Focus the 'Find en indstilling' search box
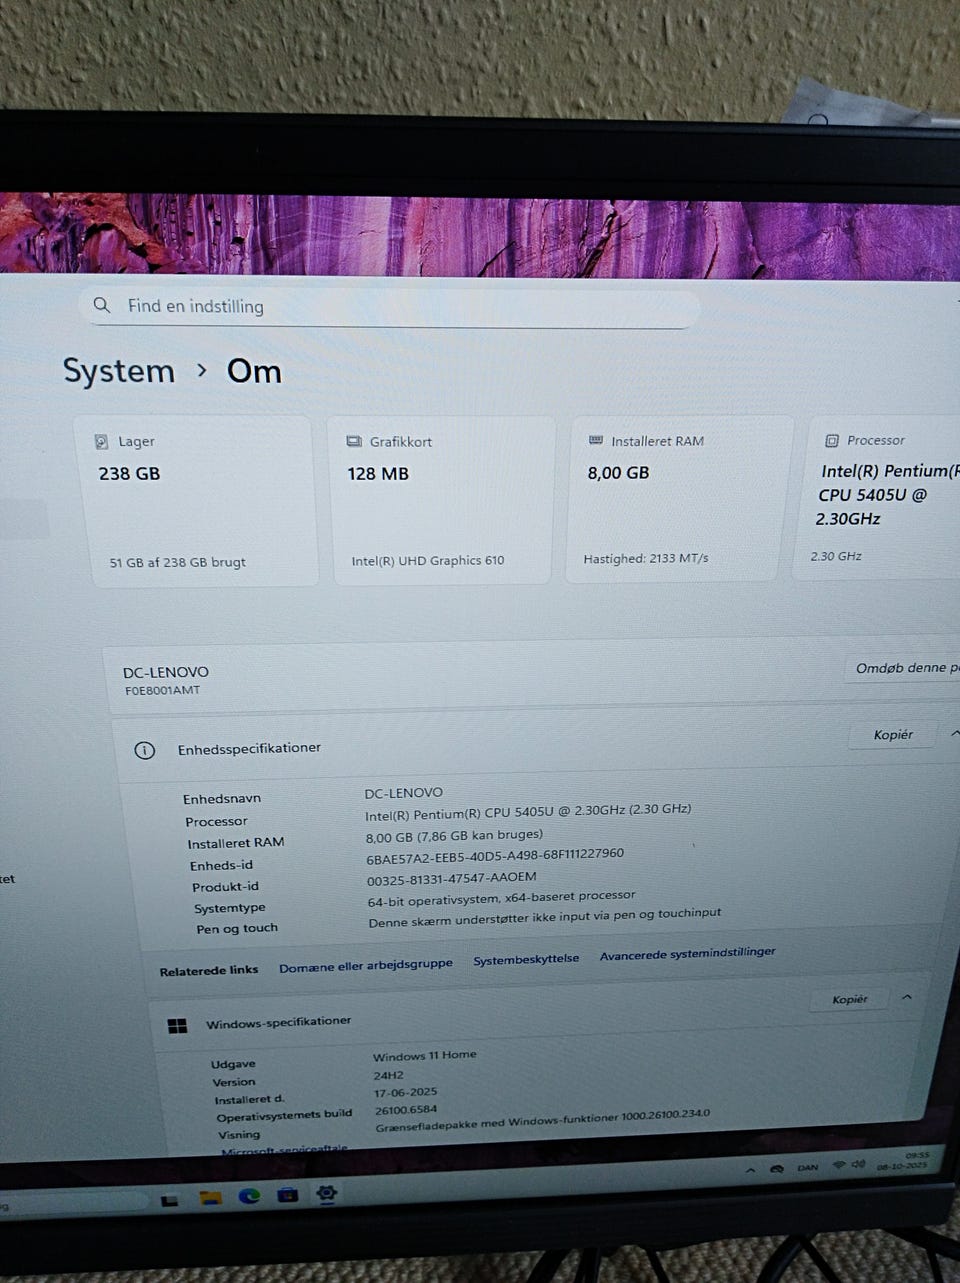The width and height of the screenshot is (960, 1283). (x=391, y=306)
